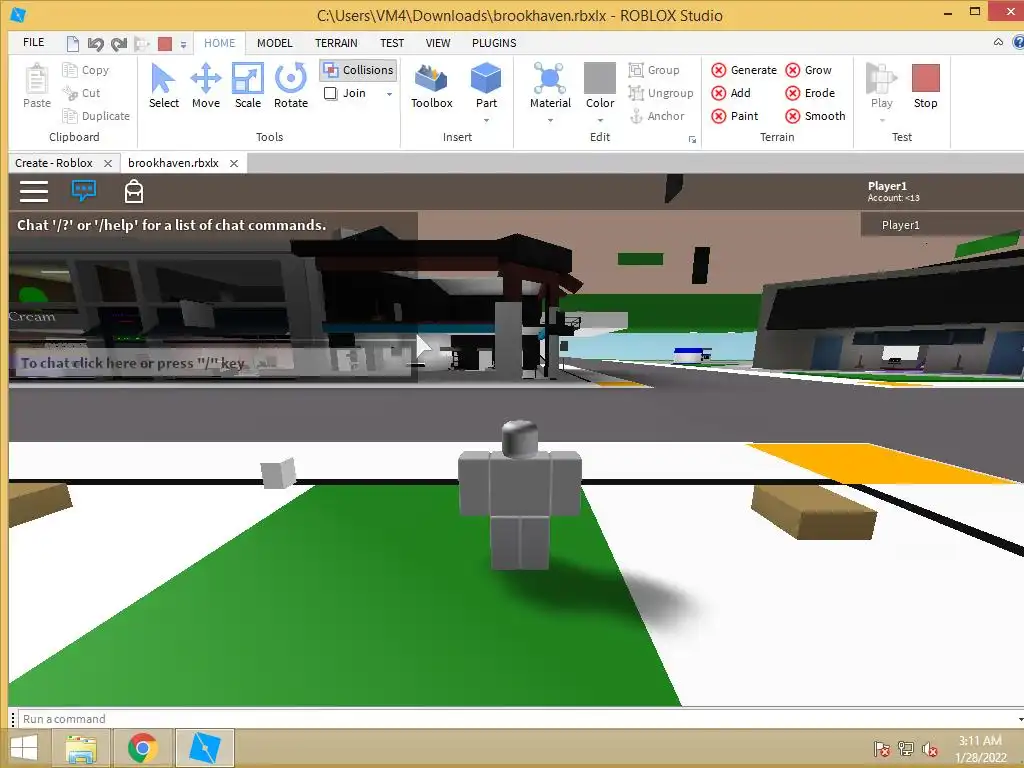Open the FILE menu
The image size is (1024, 768).
tap(33, 42)
